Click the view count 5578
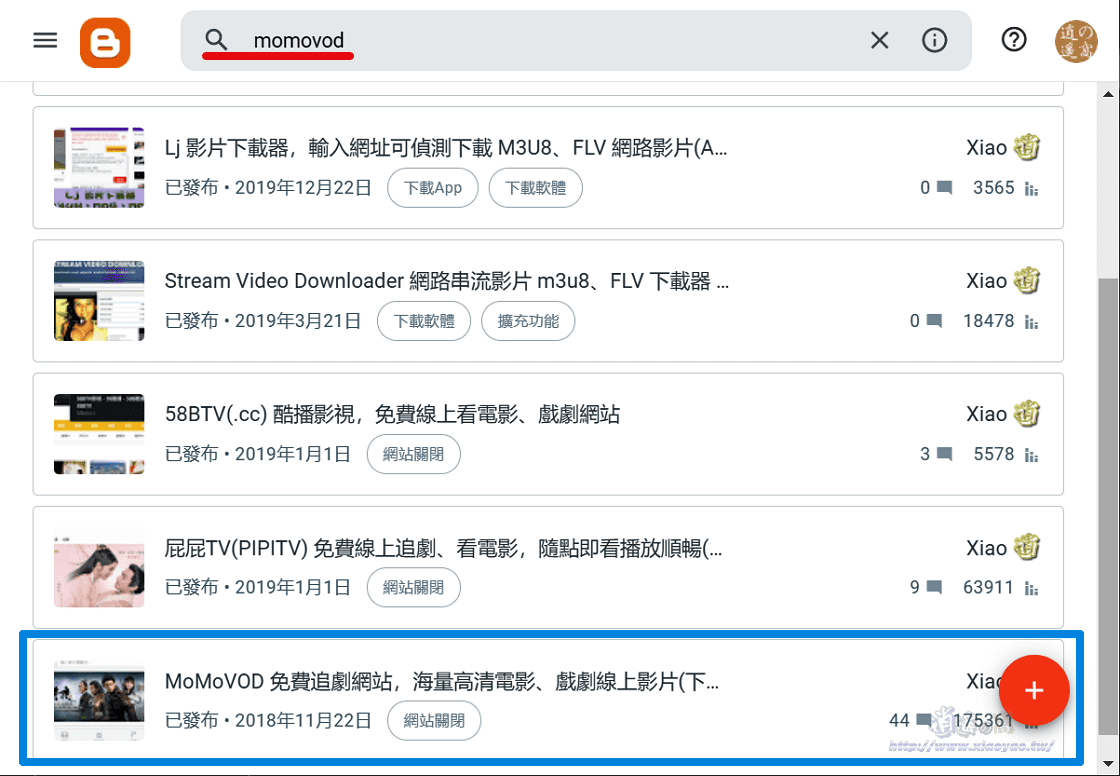 pos(994,454)
